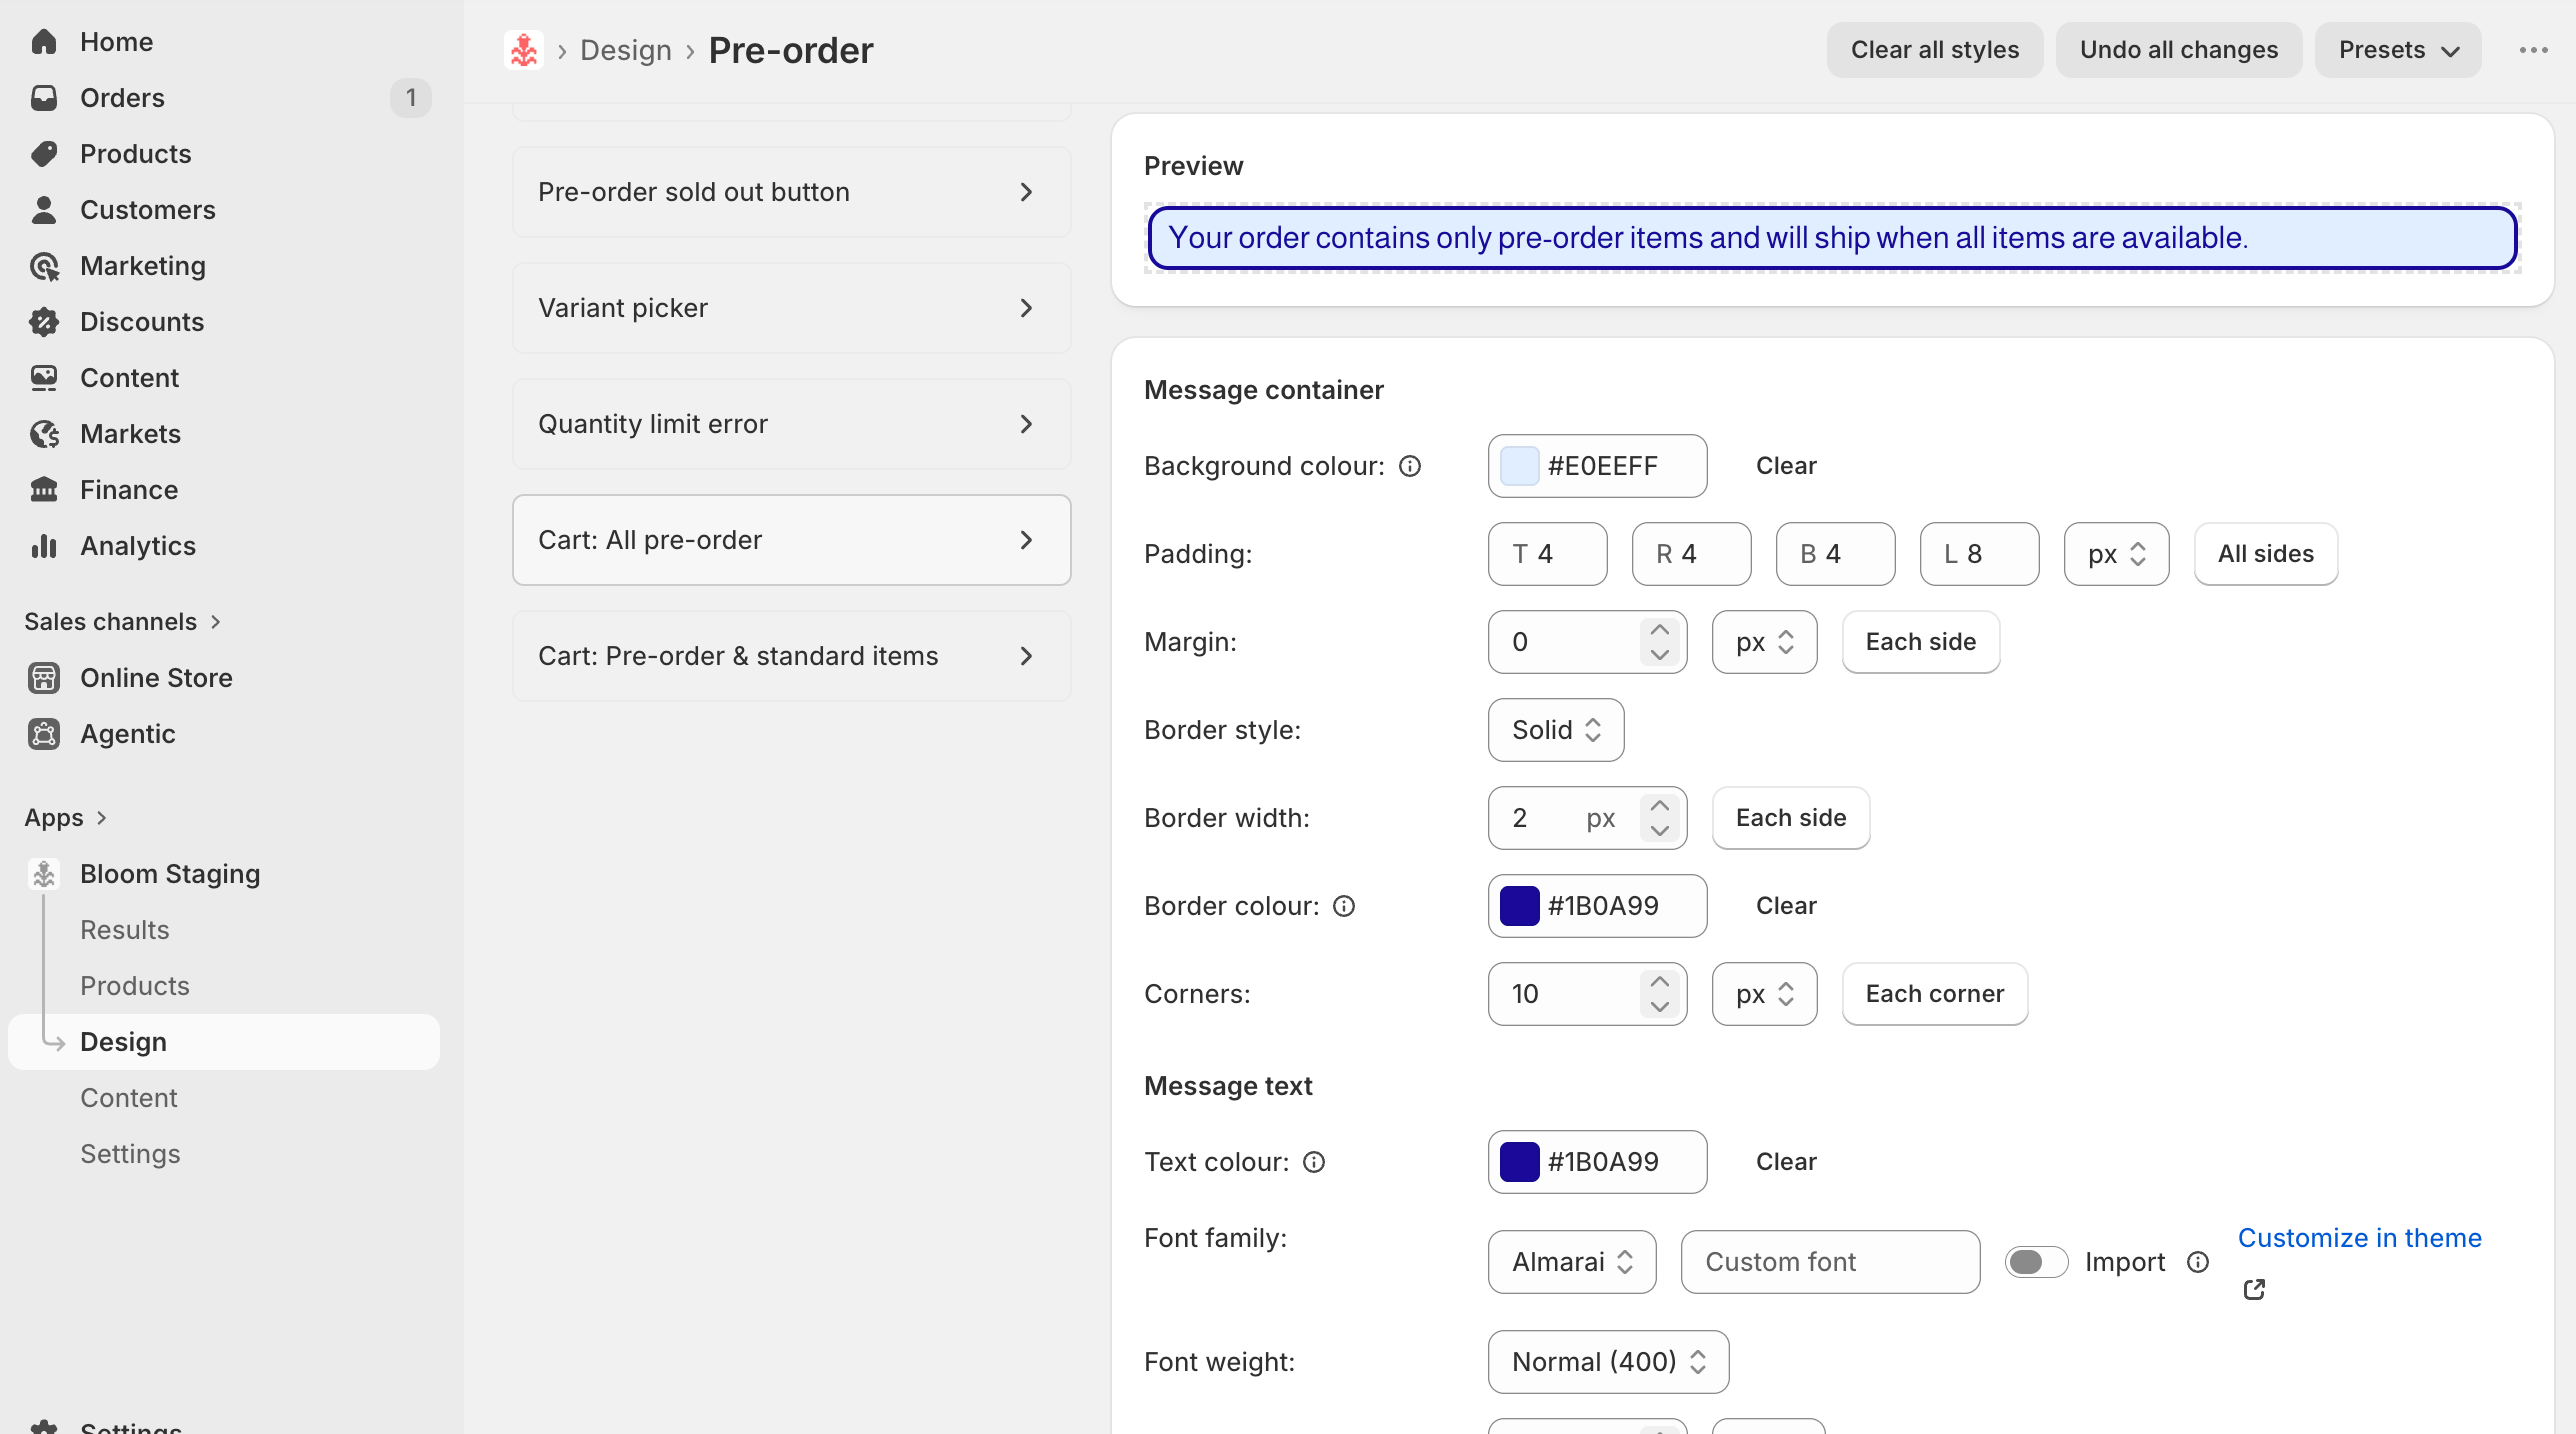This screenshot has height=1434, width=2576.
Task: Open the padding unit px dropdown
Action: coord(2116,554)
